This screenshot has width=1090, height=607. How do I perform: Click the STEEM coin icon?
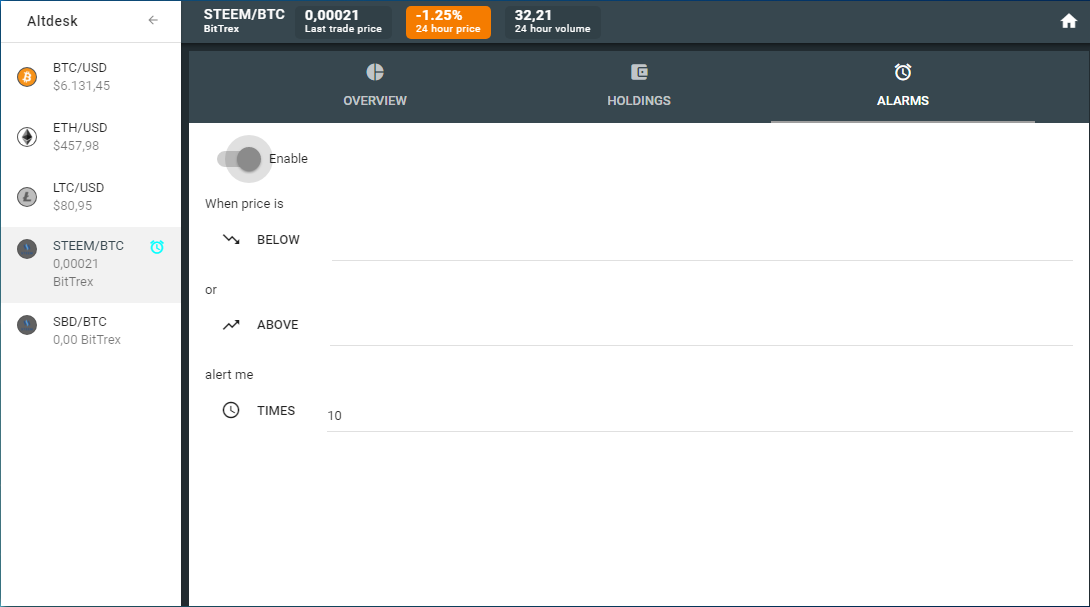[x=27, y=249]
